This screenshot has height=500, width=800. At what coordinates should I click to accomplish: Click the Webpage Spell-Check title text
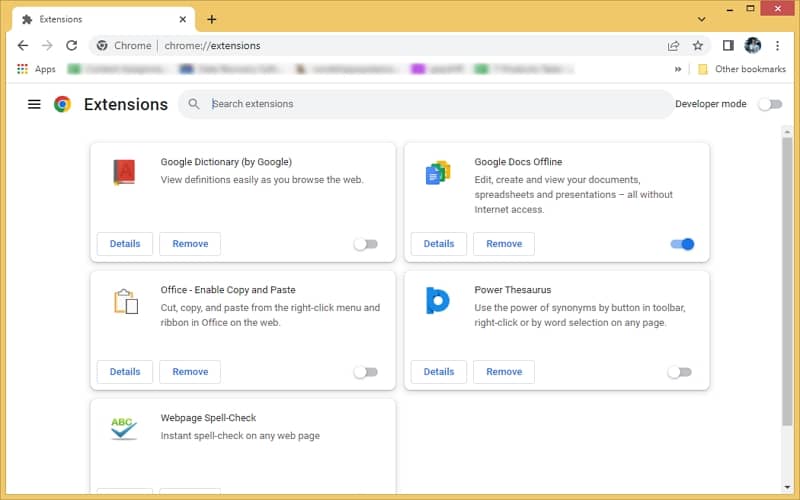(208, 418)
